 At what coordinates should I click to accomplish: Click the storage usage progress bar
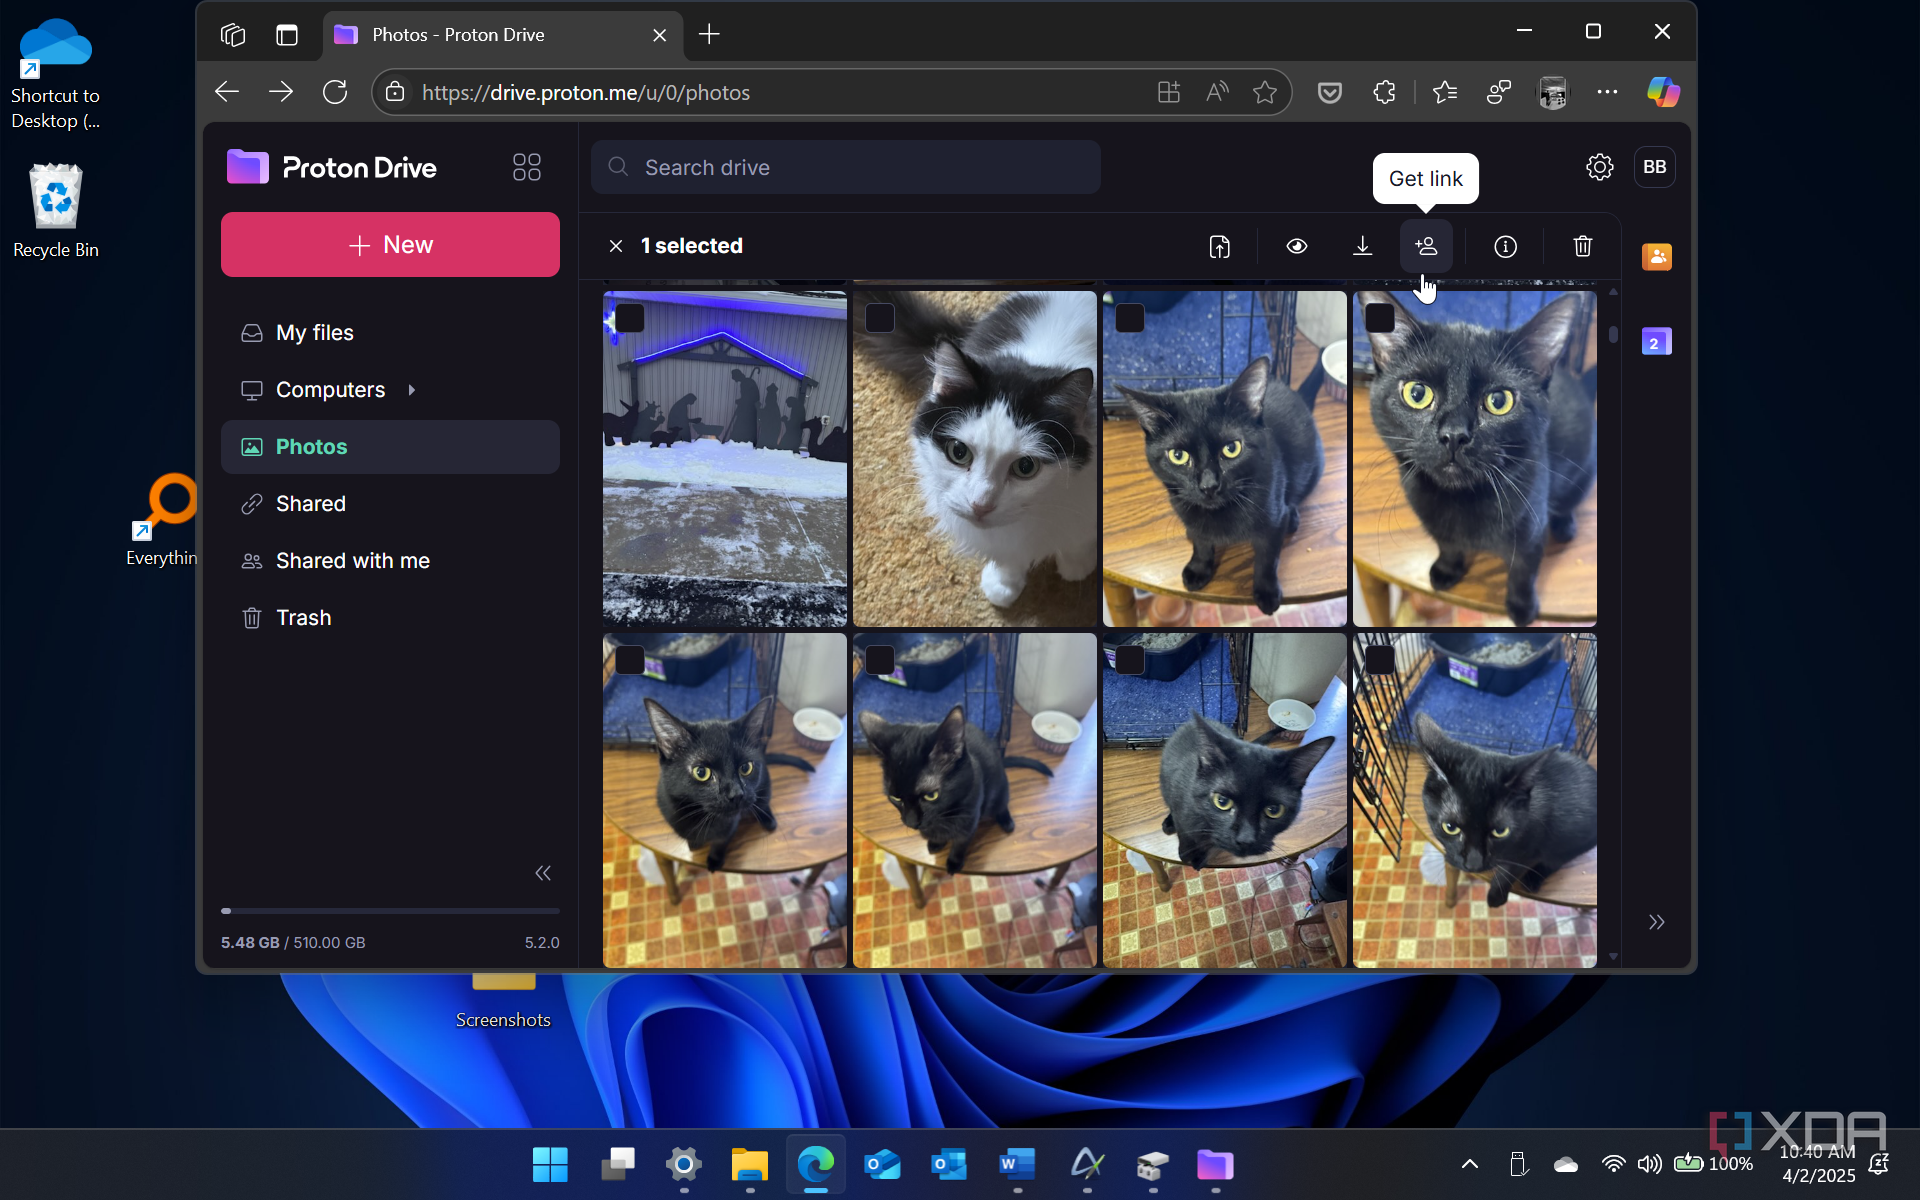[390, 911]
